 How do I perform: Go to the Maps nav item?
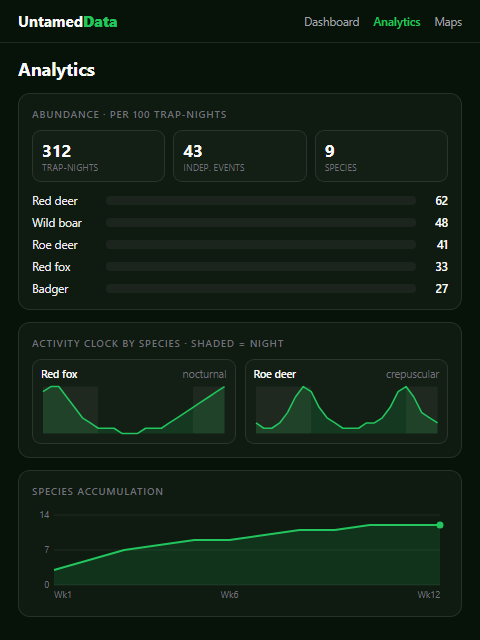pos(448,22)
